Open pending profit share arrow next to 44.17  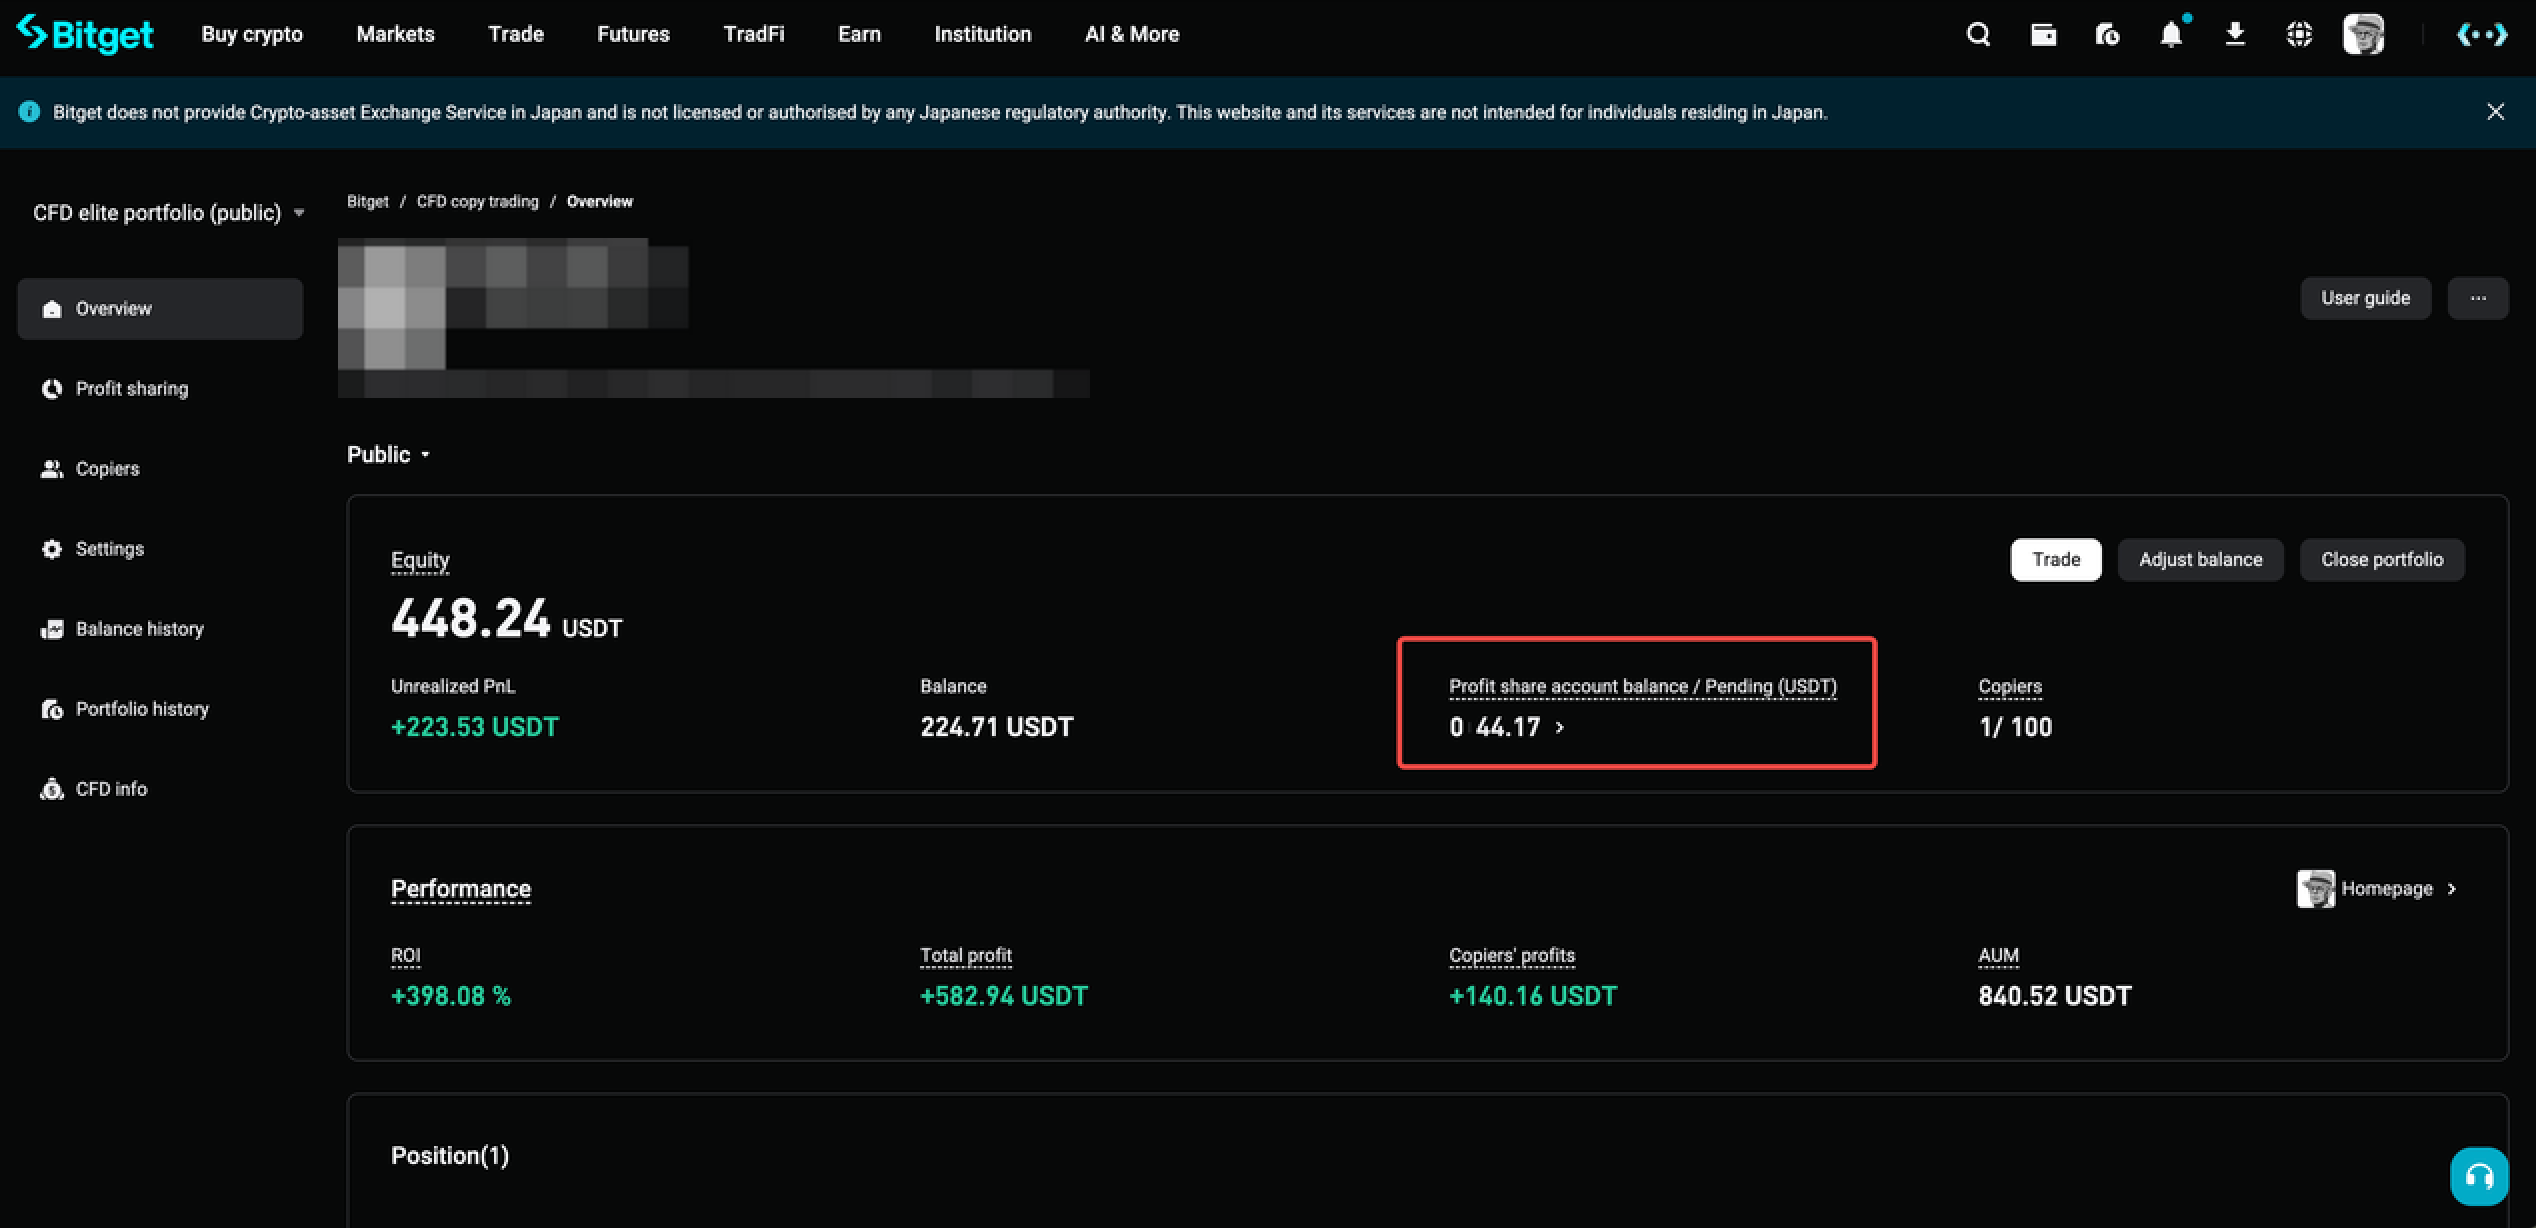click(1559, 728)
